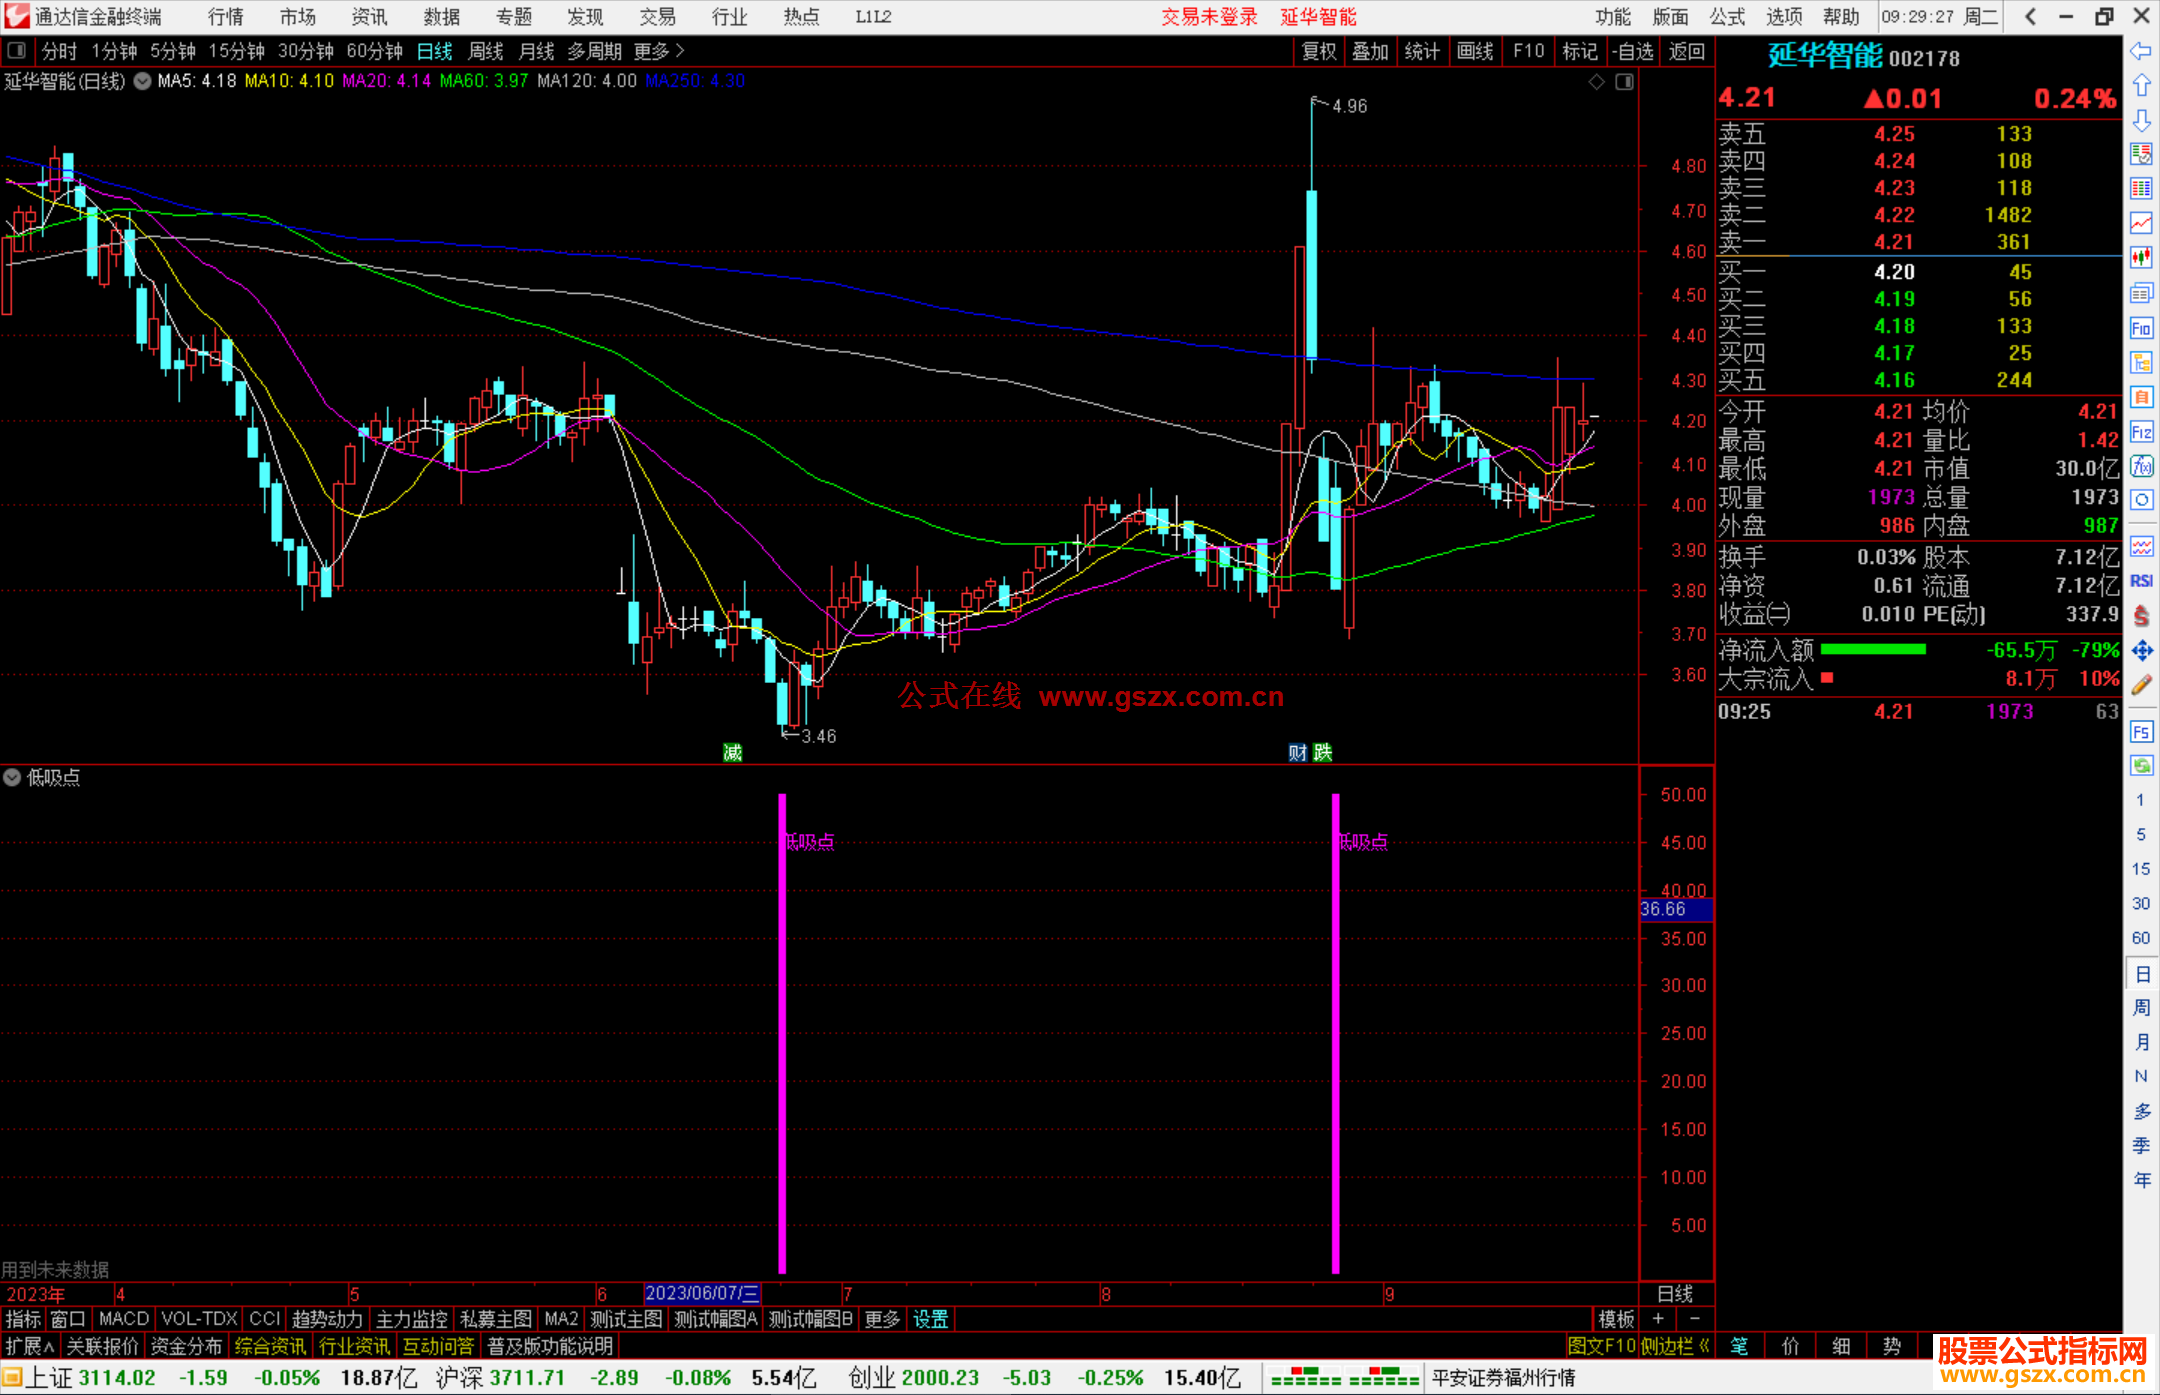The image size is (2160, 1395).
Task: Open the F12 sidebar icon
Action: pos(2140,432)
